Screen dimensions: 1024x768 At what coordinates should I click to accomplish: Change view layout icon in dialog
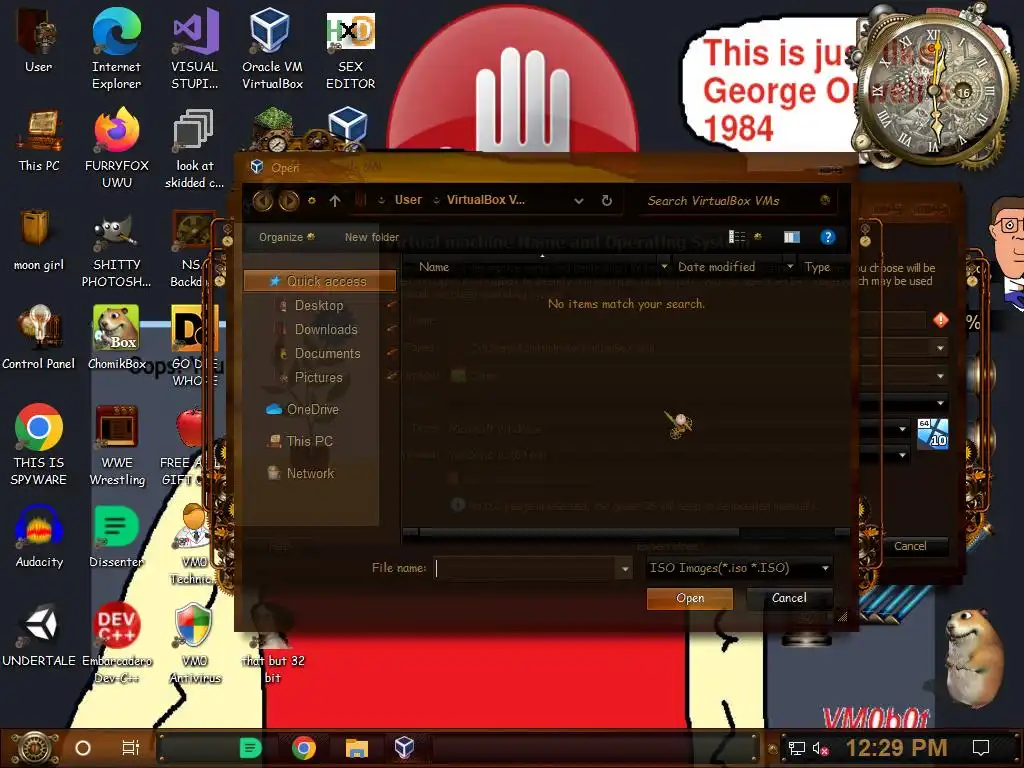[x=737, y=237]
